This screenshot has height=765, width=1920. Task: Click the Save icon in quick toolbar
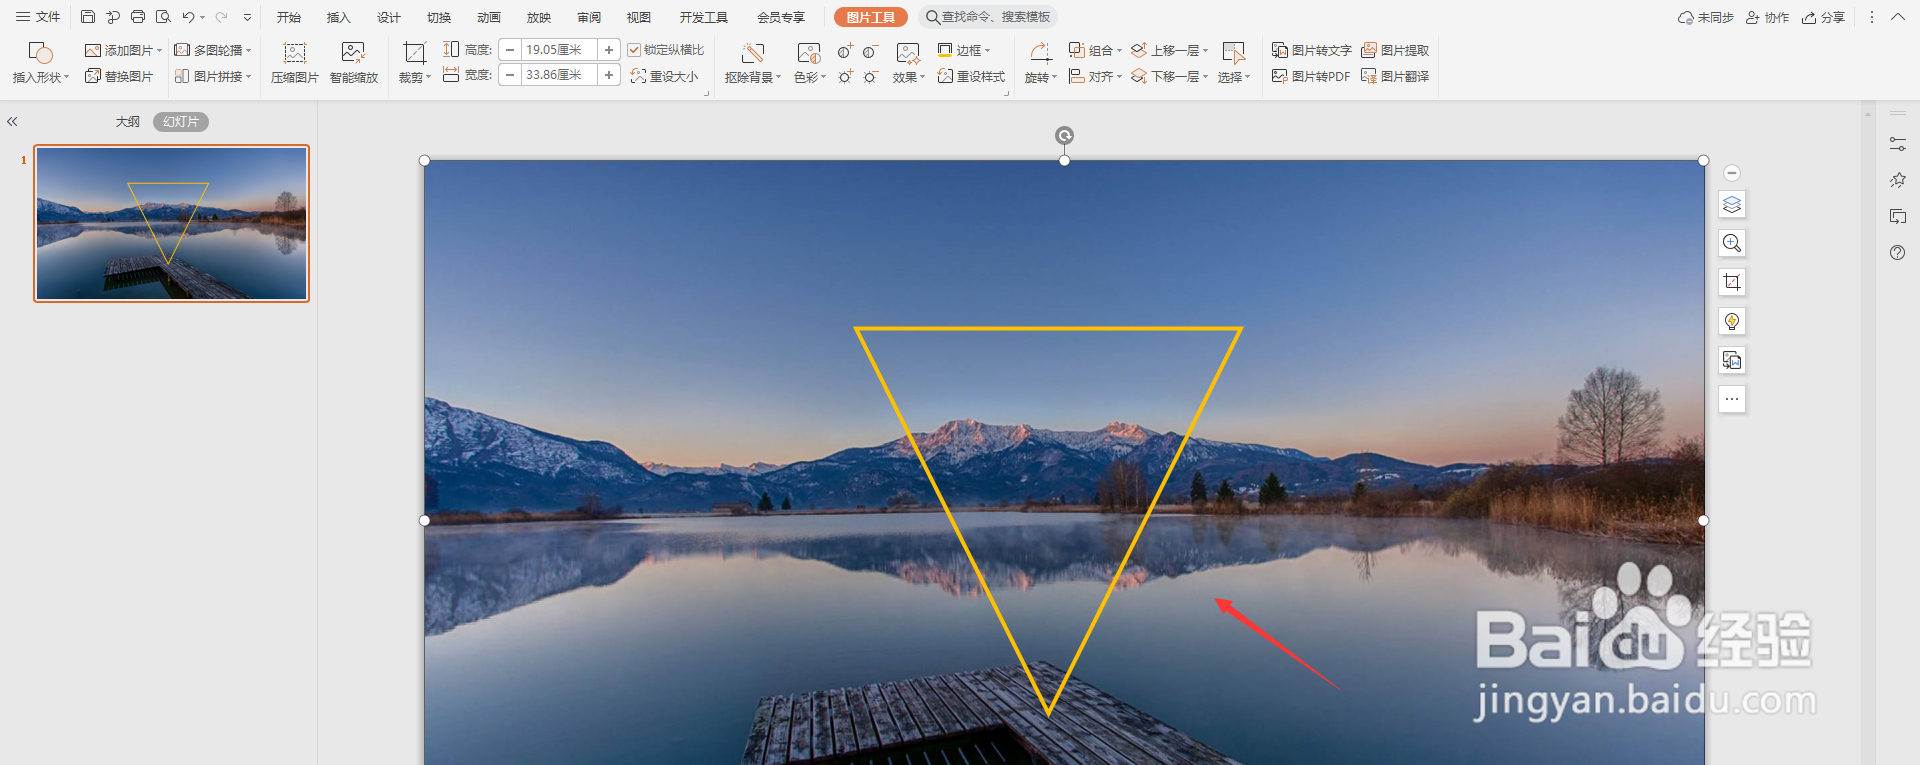[x=88, y=17]
